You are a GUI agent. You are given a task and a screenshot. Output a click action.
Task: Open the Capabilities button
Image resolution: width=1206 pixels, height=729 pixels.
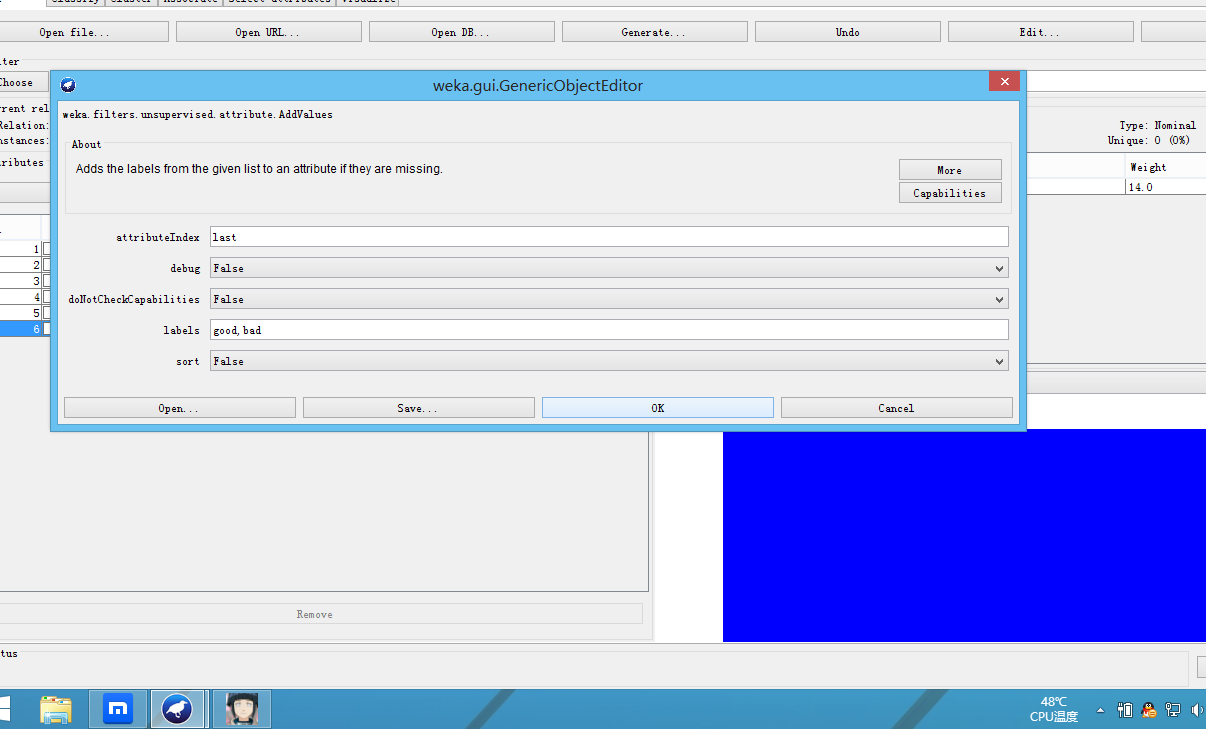tap(950, 193)
